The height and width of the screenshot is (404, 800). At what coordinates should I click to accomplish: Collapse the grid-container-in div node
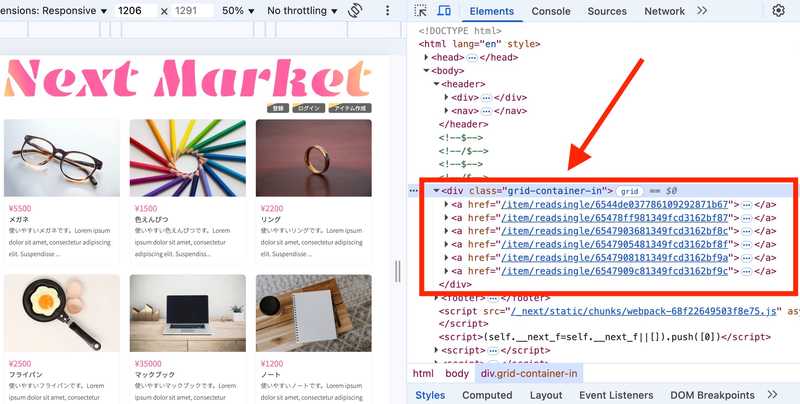(436, 191)
